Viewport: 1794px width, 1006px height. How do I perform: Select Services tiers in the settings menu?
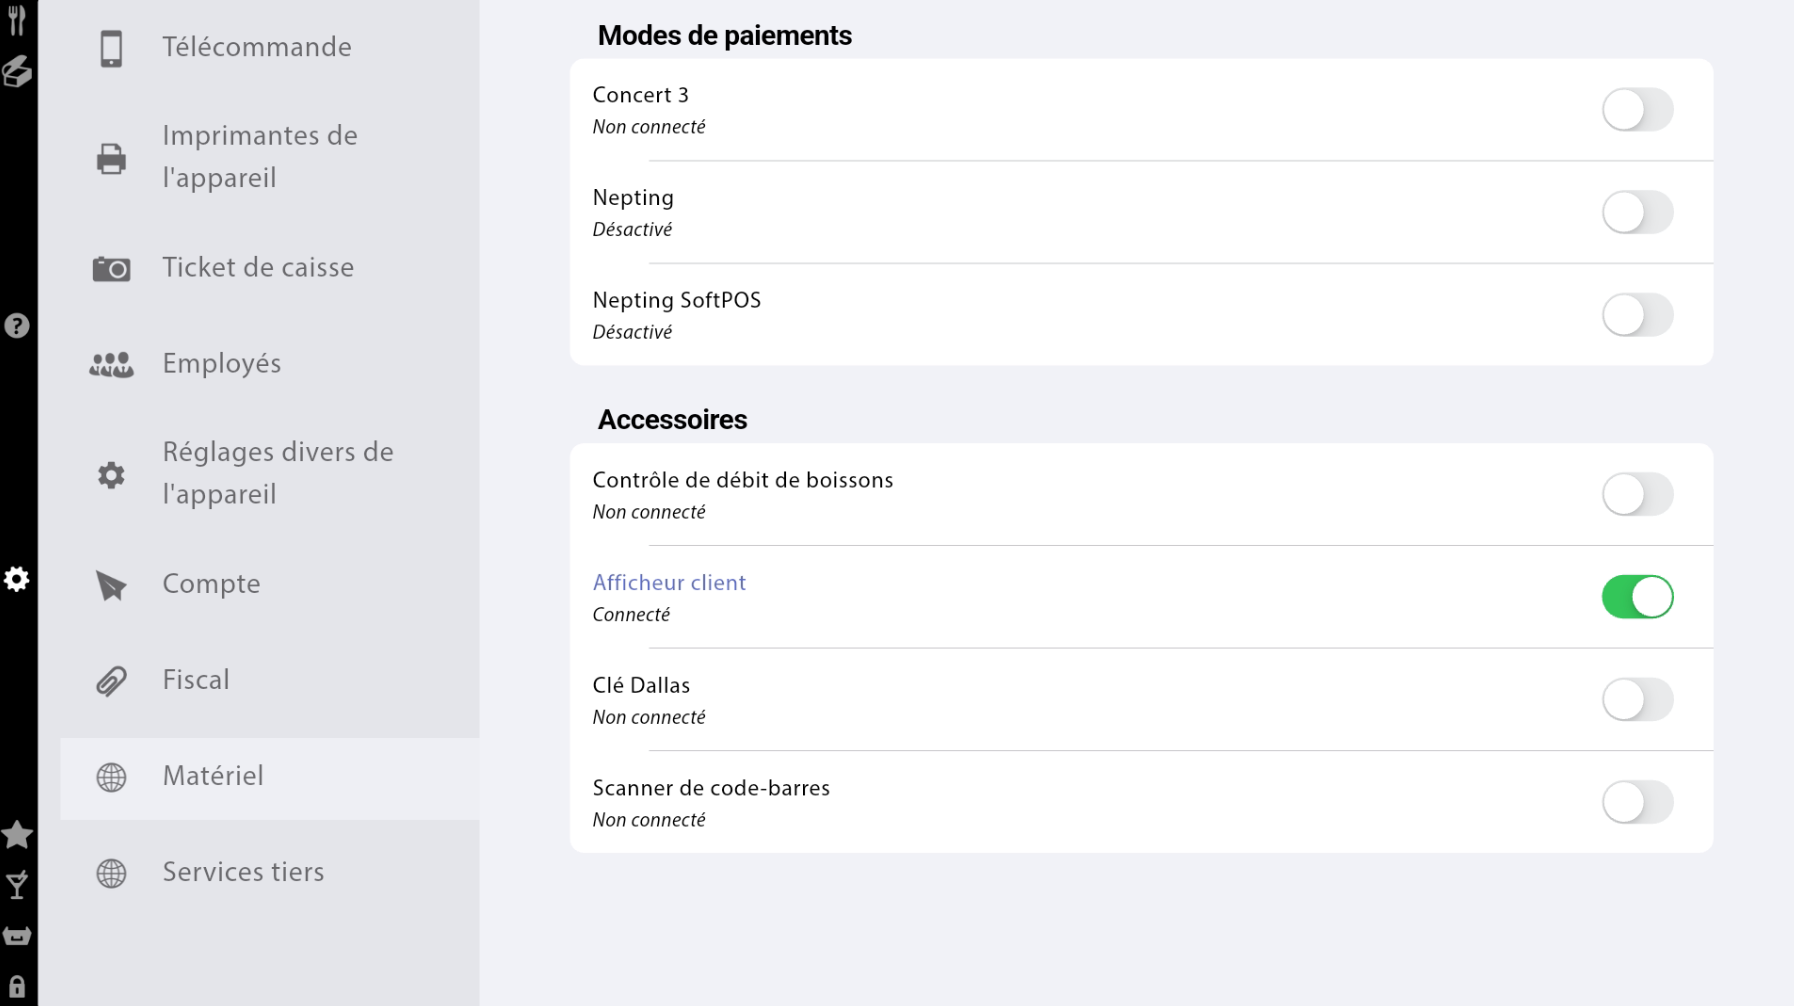tap(243, 872)
